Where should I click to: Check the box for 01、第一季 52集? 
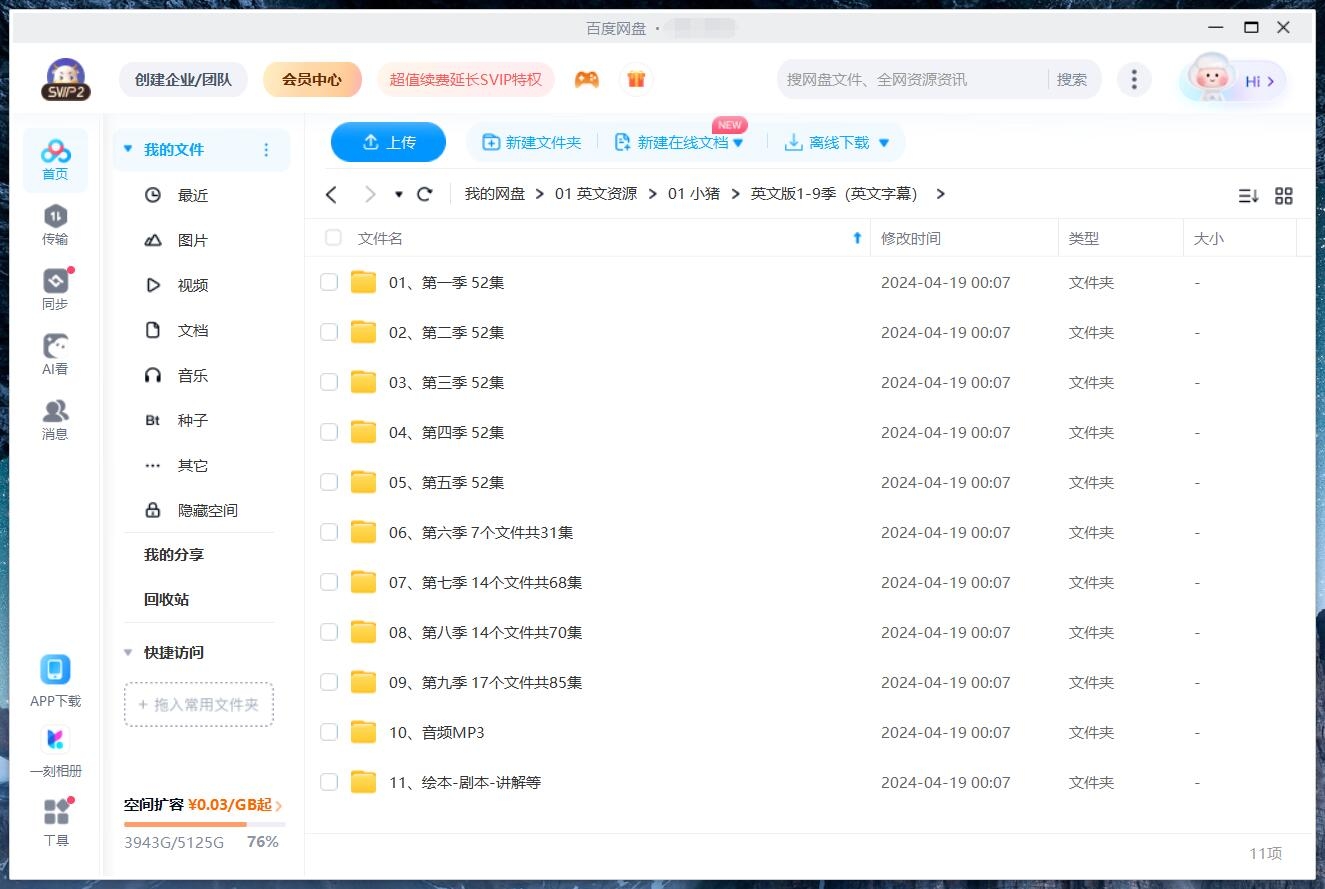click(x=329, y=282)
